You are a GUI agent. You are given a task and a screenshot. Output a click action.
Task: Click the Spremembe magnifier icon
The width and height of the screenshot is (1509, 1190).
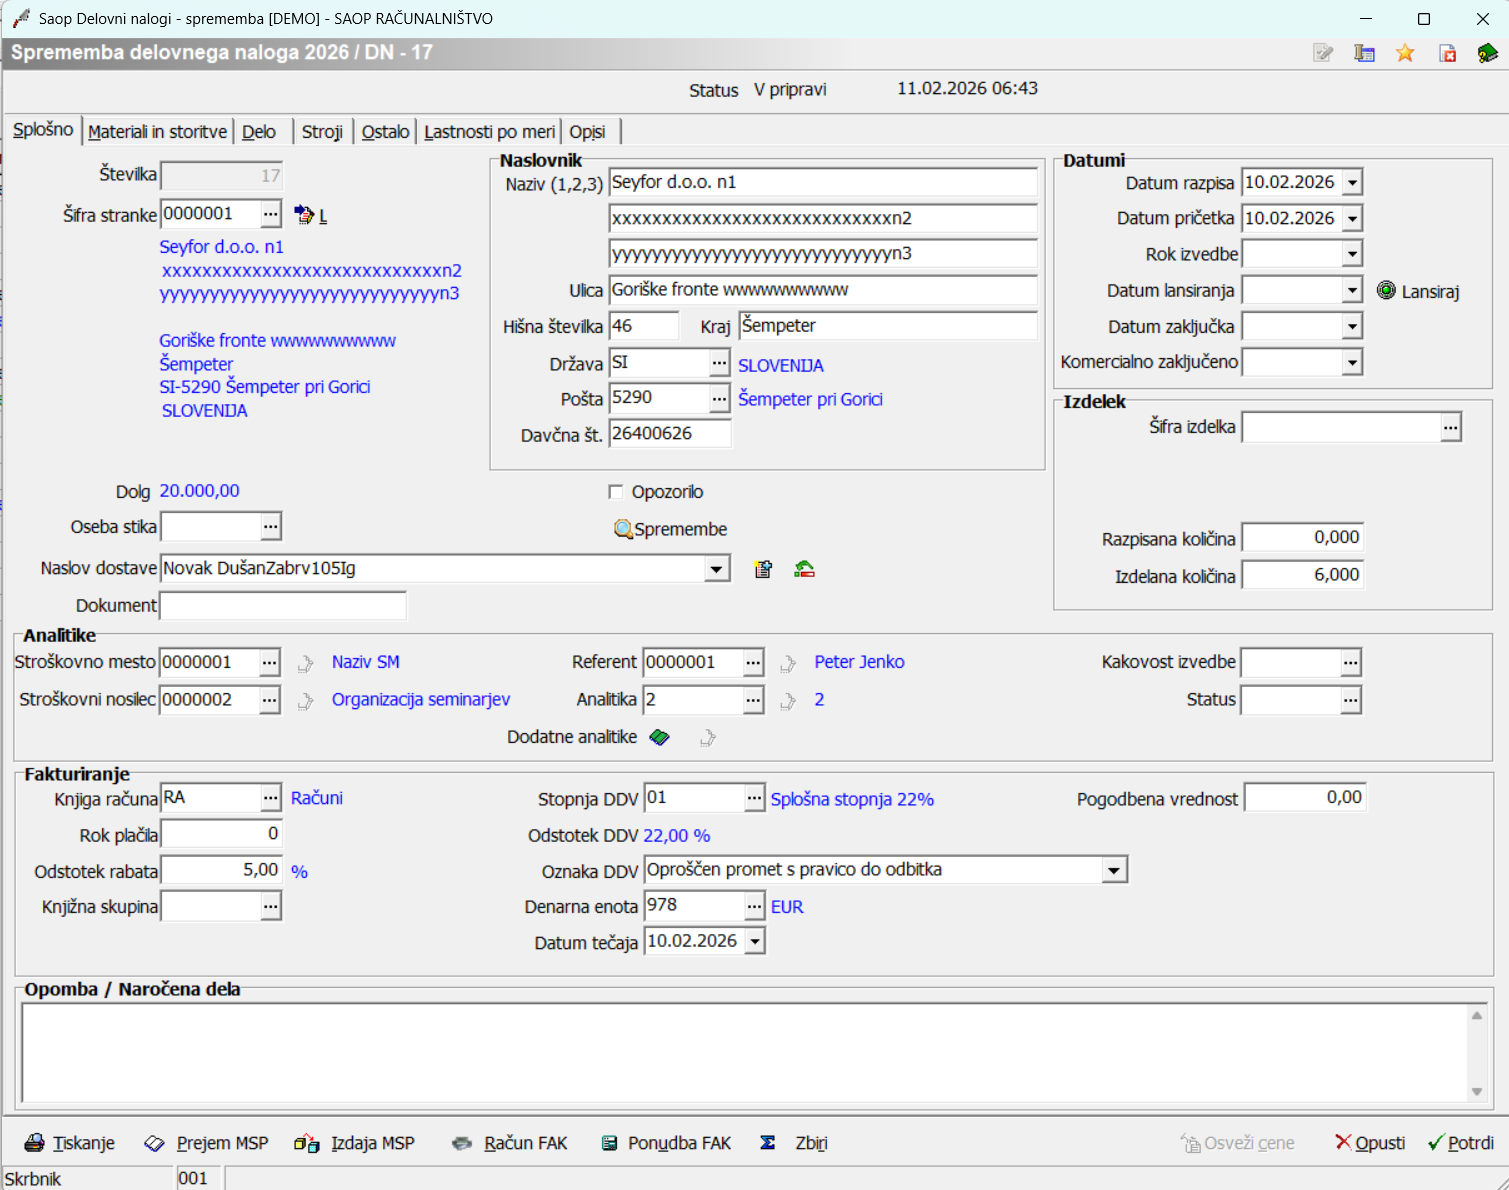pos(623,529)
